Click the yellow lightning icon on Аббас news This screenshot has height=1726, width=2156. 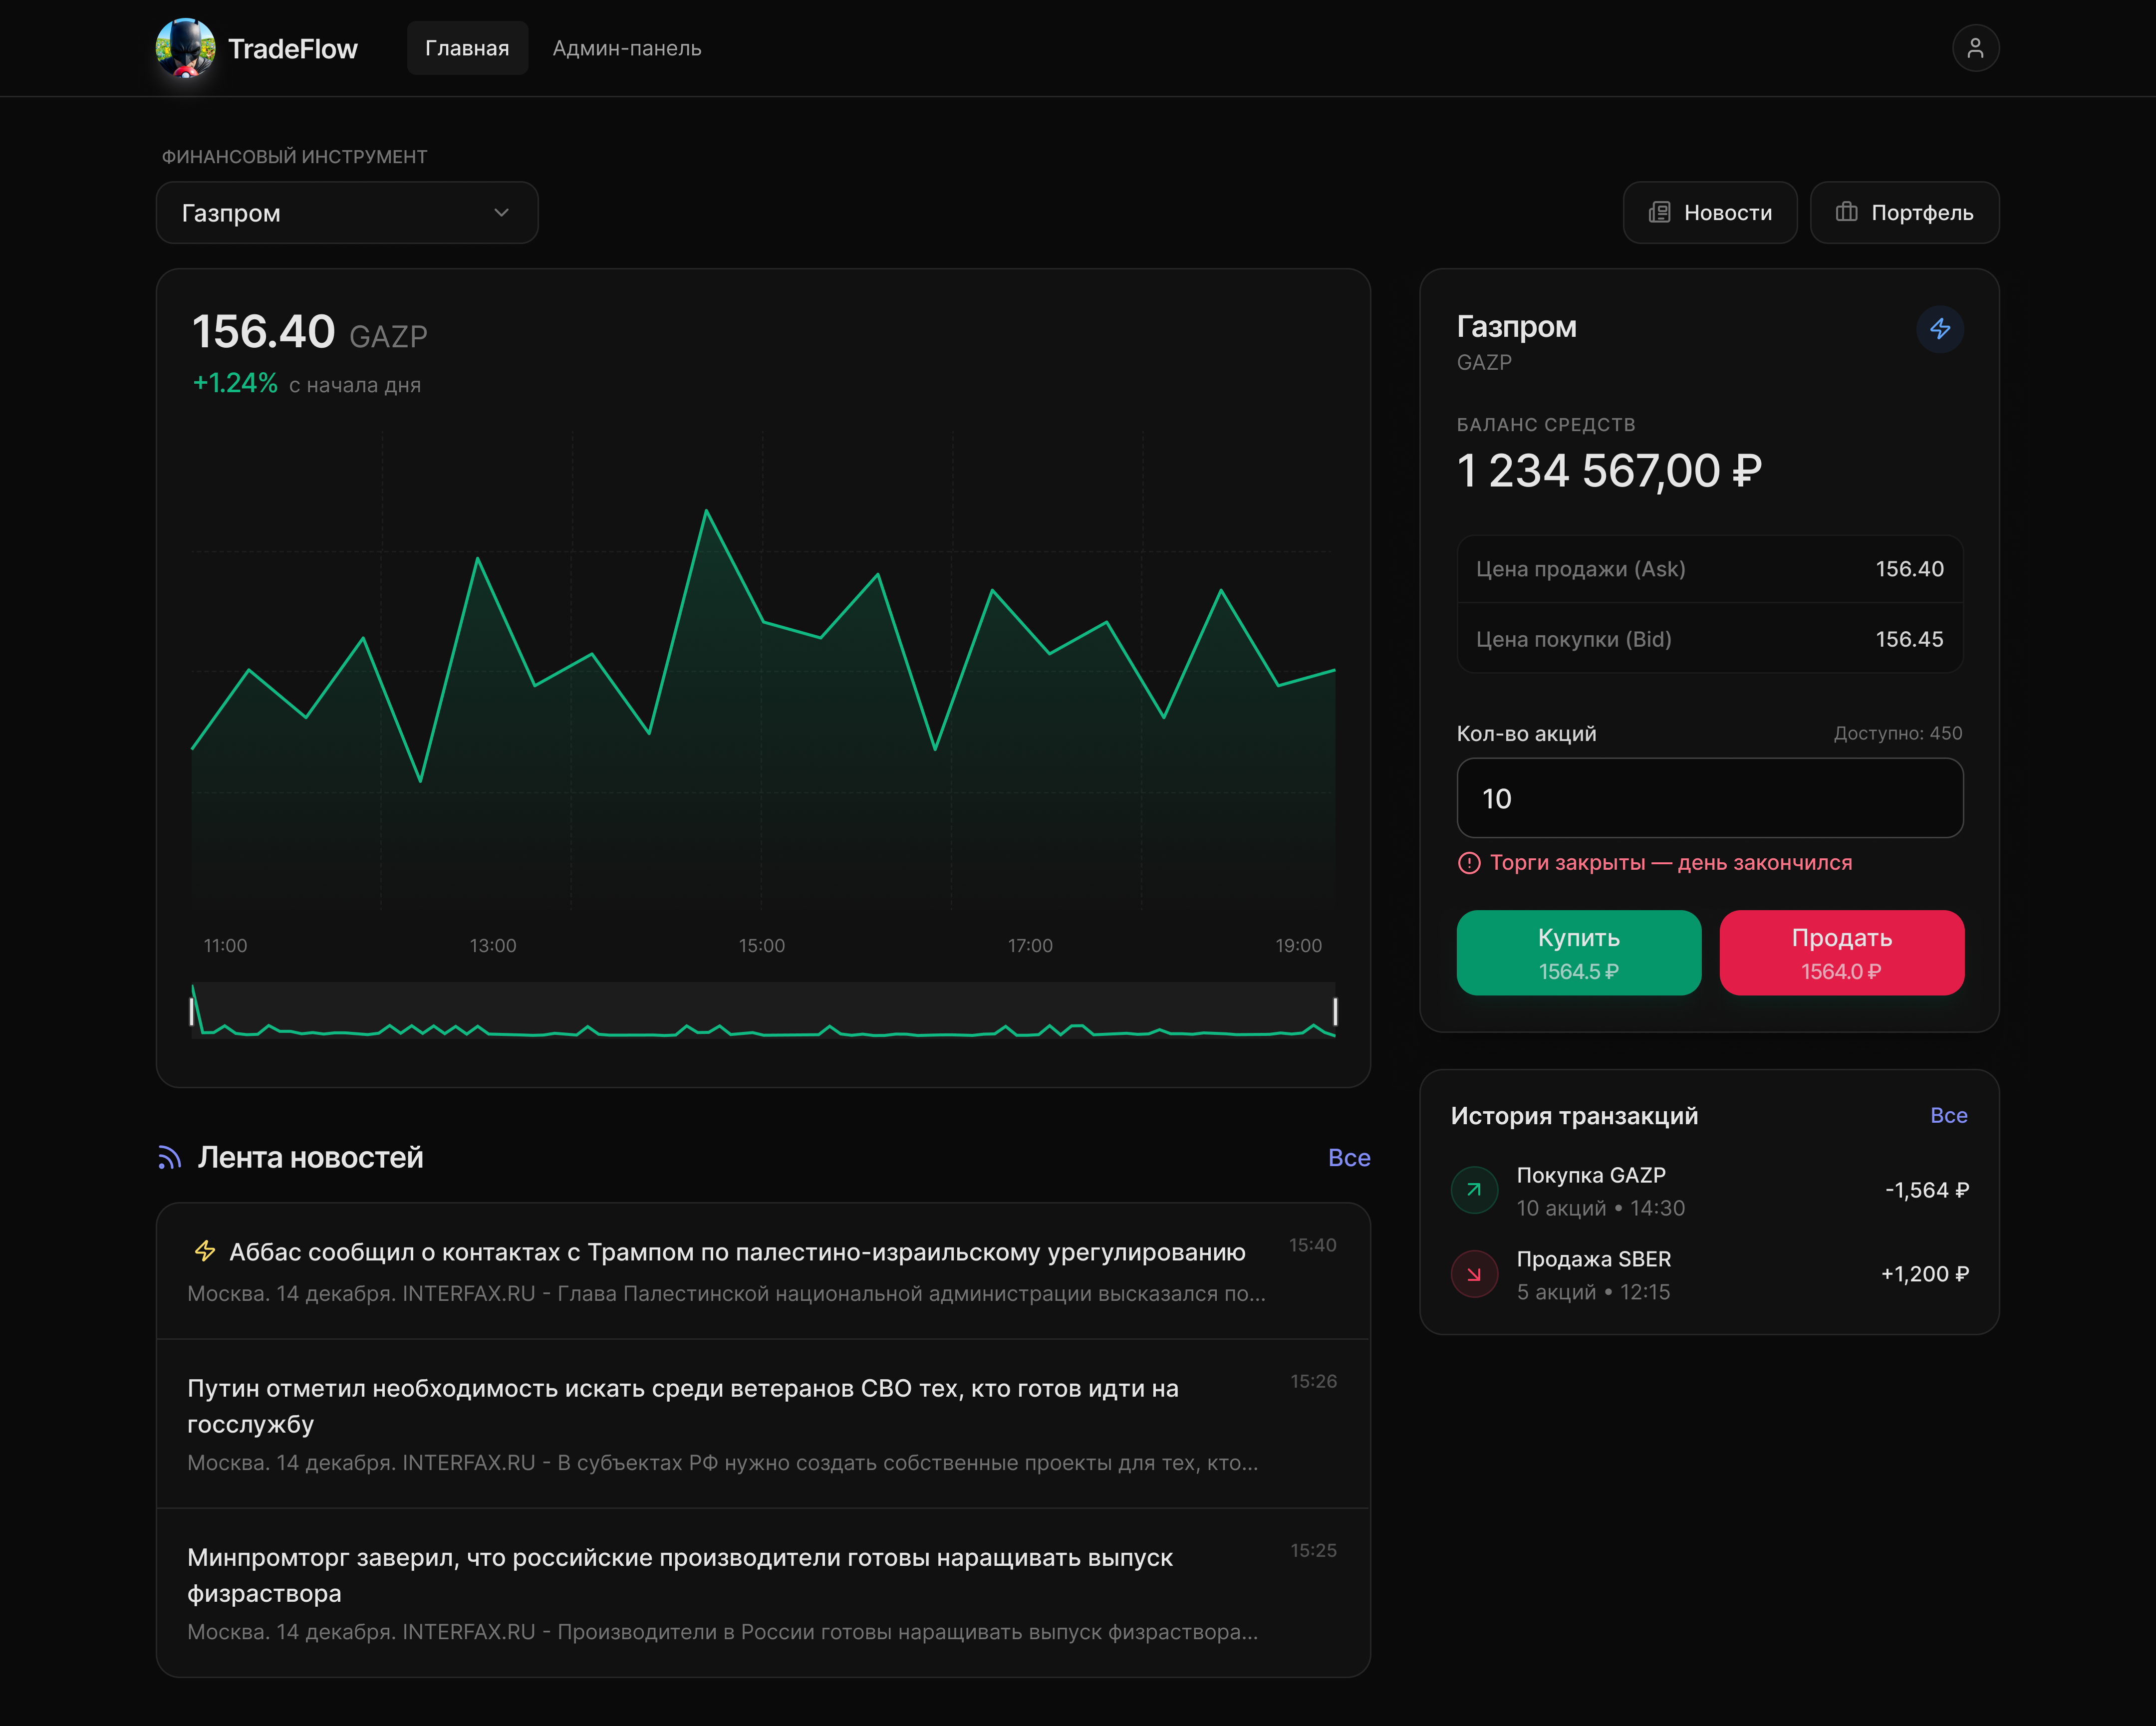(205, 1251)
